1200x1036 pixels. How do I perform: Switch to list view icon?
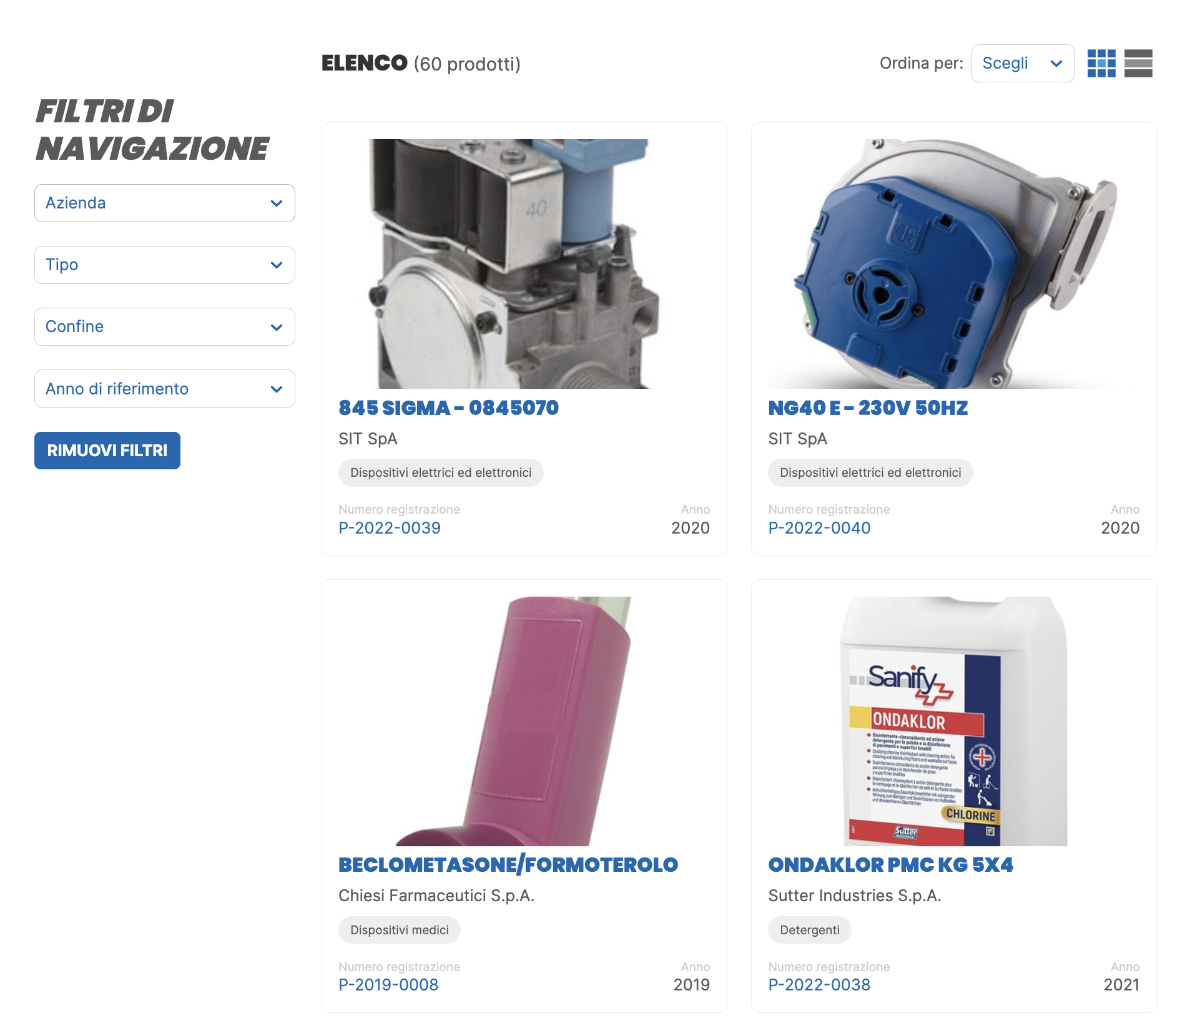pyautogui.click(x=1138, y=63)
